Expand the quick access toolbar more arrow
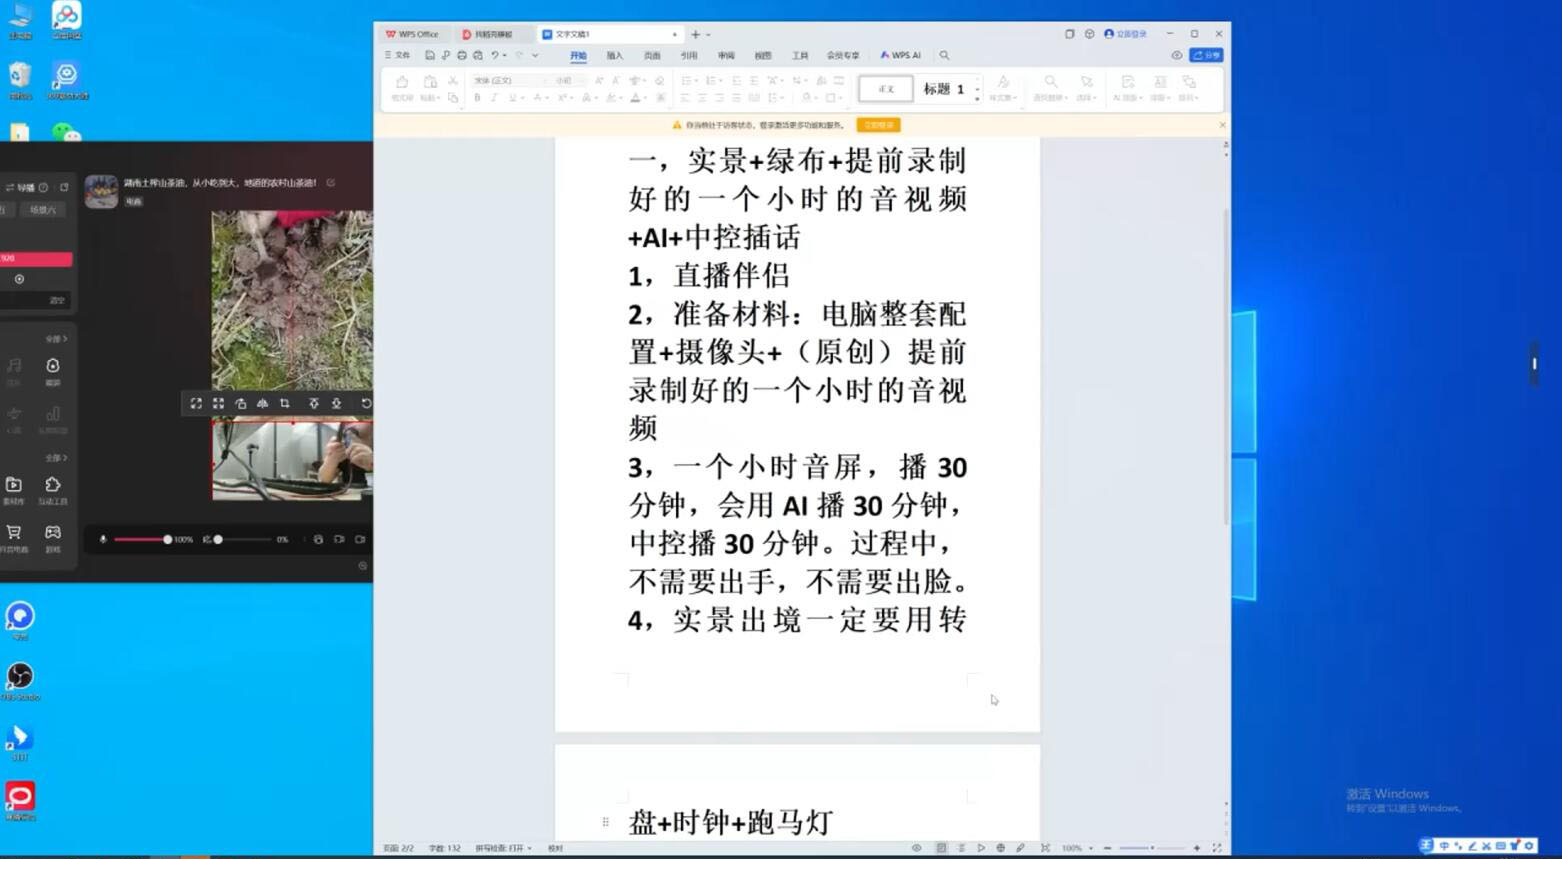The height and width of the screenshot is (882, 1562). pyautogui.click(x=535, y=56)
